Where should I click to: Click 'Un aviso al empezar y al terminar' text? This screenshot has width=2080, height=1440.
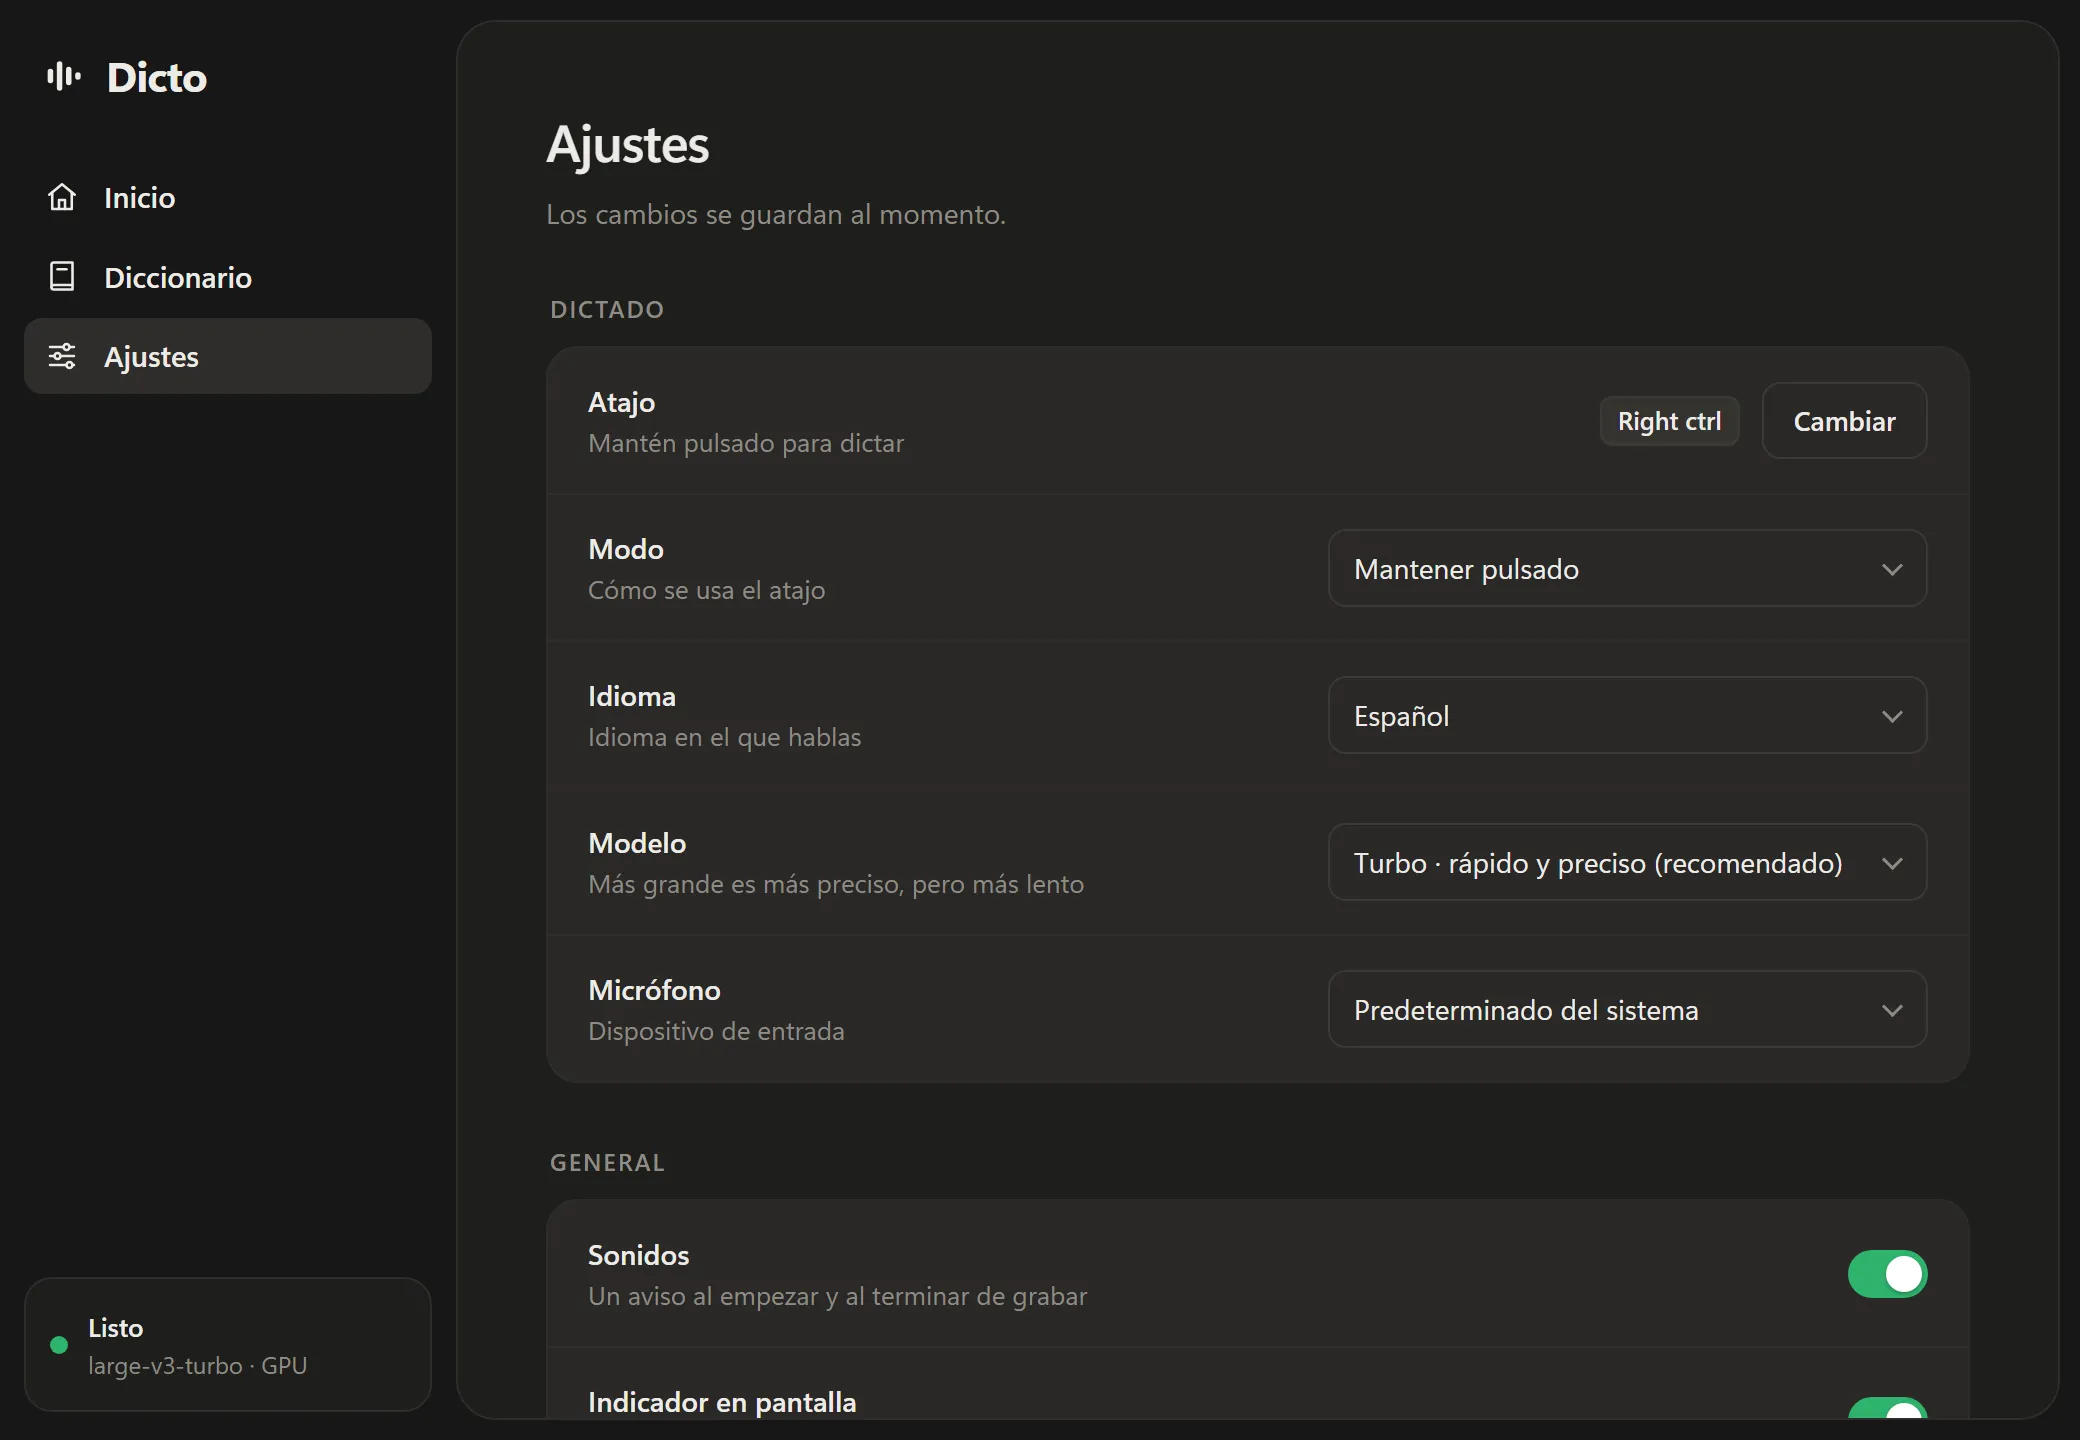point(837,1296)
